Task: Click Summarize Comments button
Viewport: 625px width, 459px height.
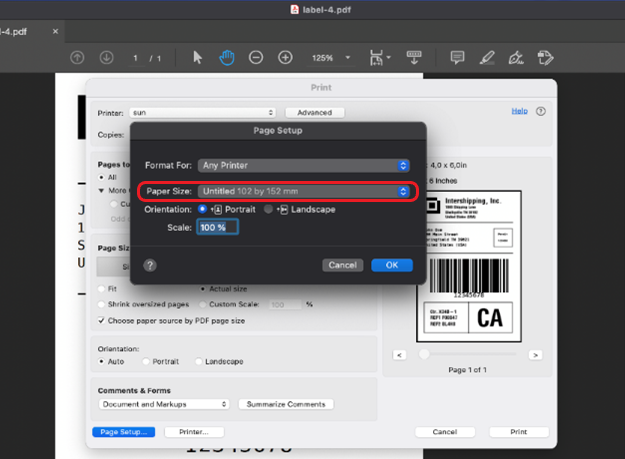Action: [x=286, y=404]
